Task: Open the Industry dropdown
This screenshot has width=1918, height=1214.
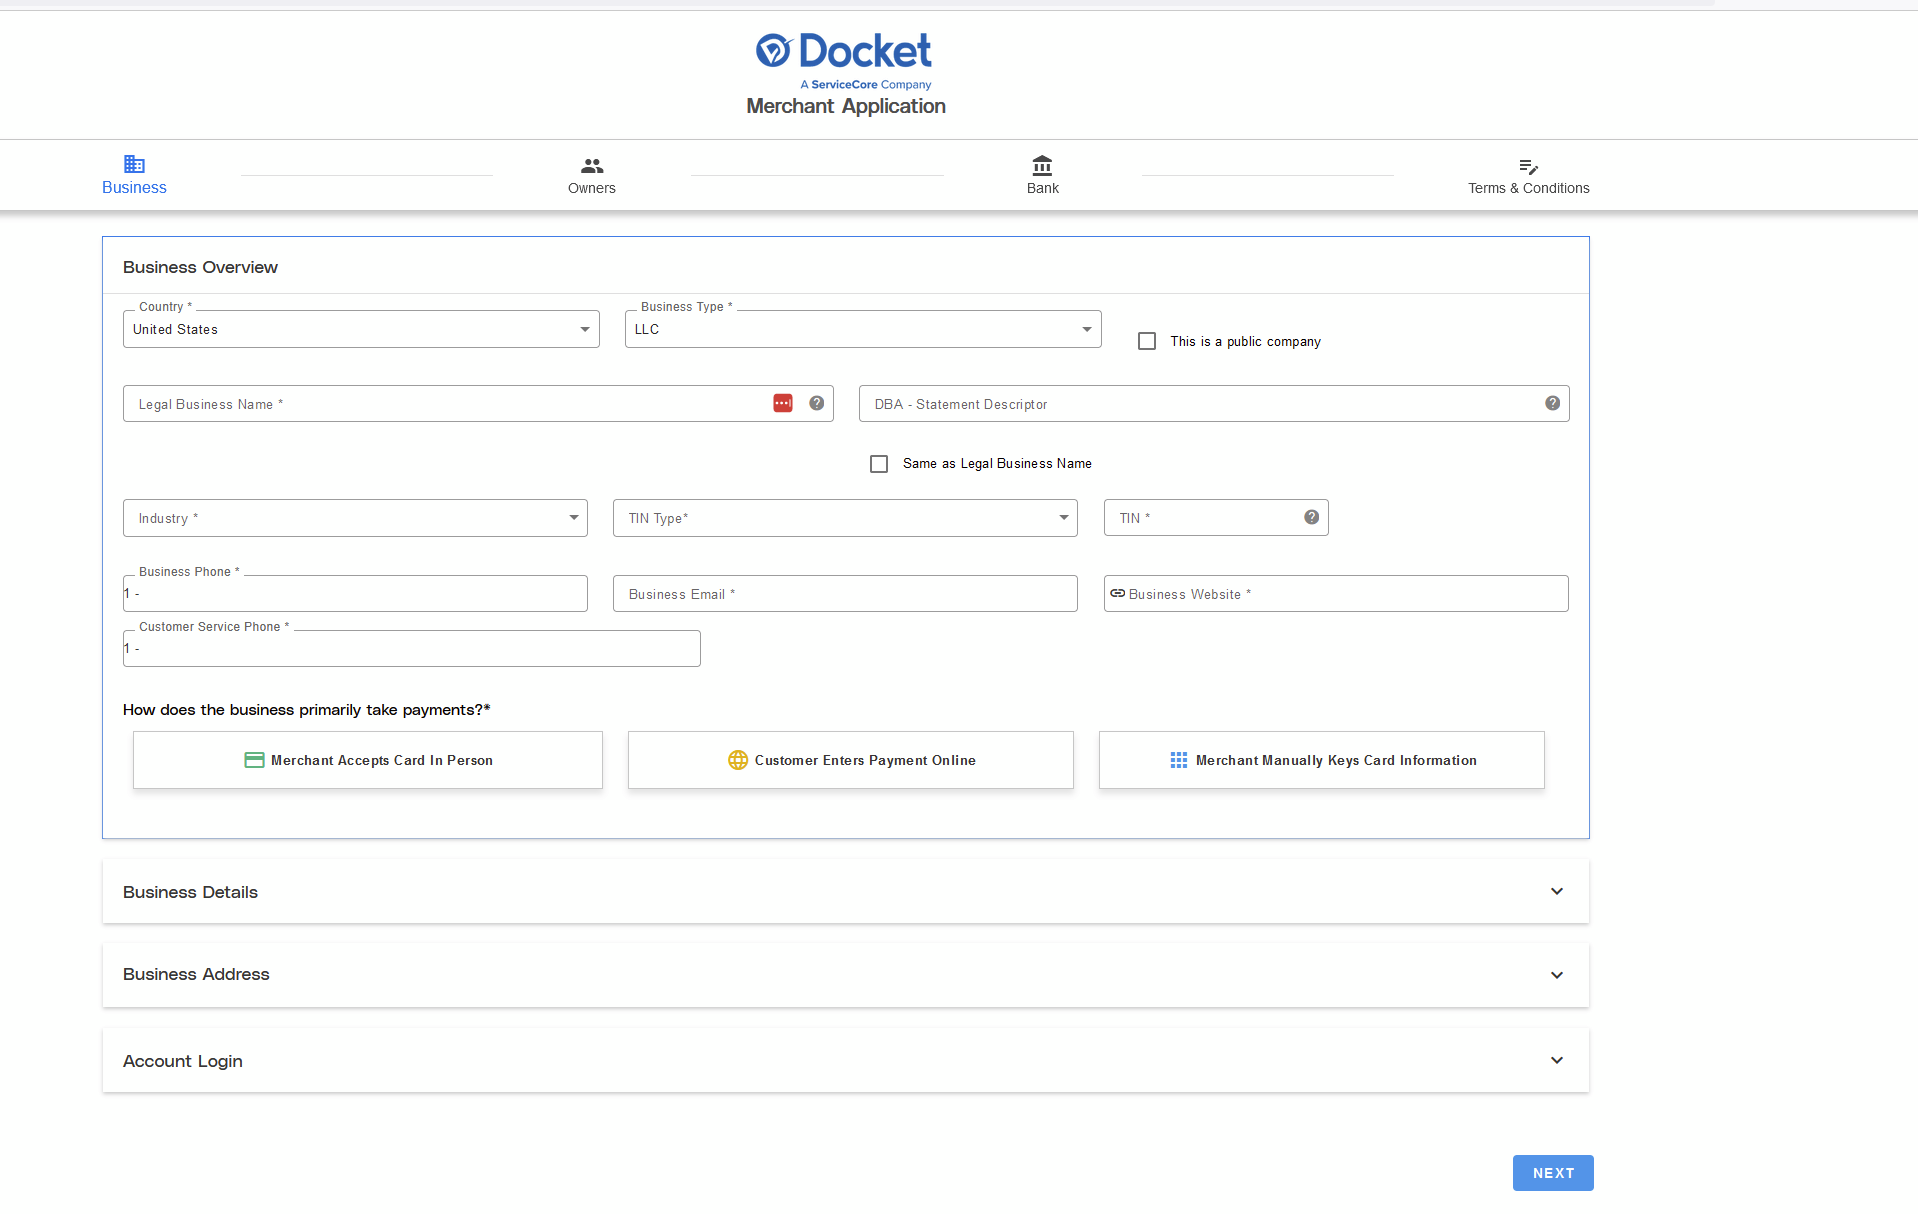Action: [x=355, y=518]
